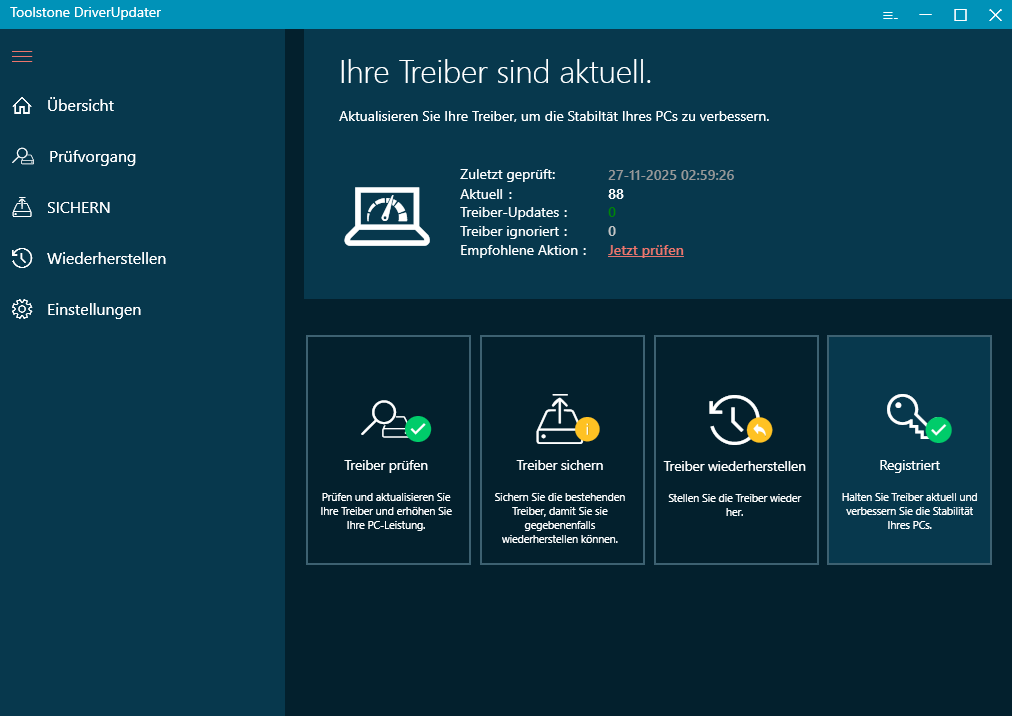1012x716 pixels.
Task: Open the title bar menu button
Action: [889, 15]
